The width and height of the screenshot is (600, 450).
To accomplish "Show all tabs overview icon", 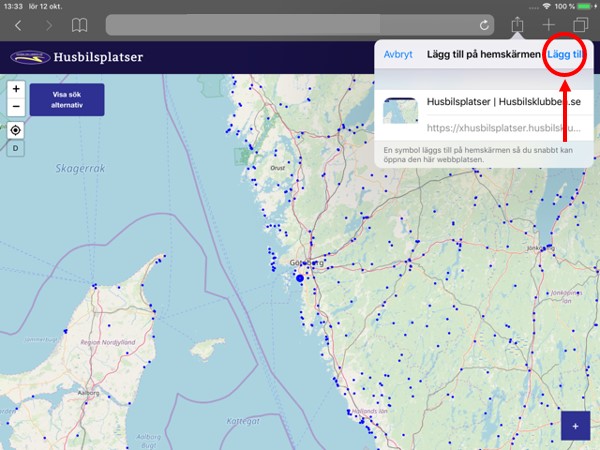I will click(x=580, y=25).
